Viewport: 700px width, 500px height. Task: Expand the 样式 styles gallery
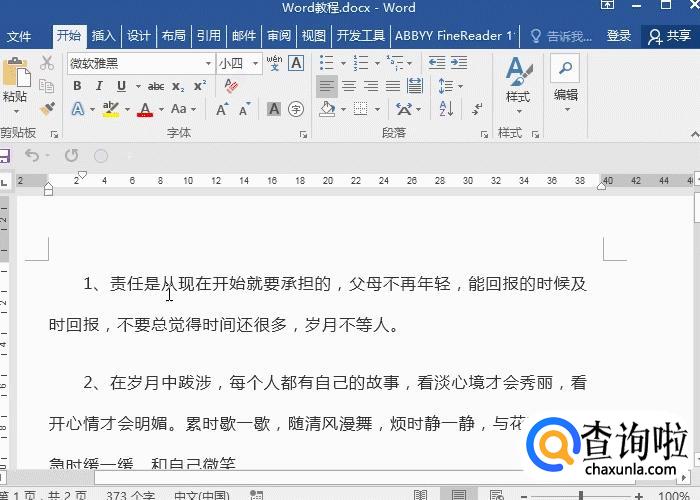(517, 82)
